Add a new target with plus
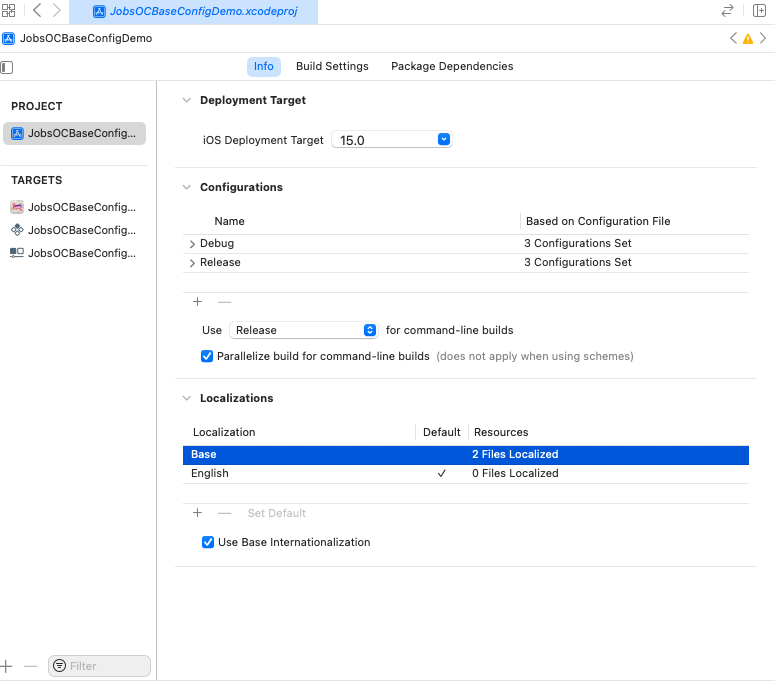The width and height of the screenshot is (775, 686). point(6,666)
